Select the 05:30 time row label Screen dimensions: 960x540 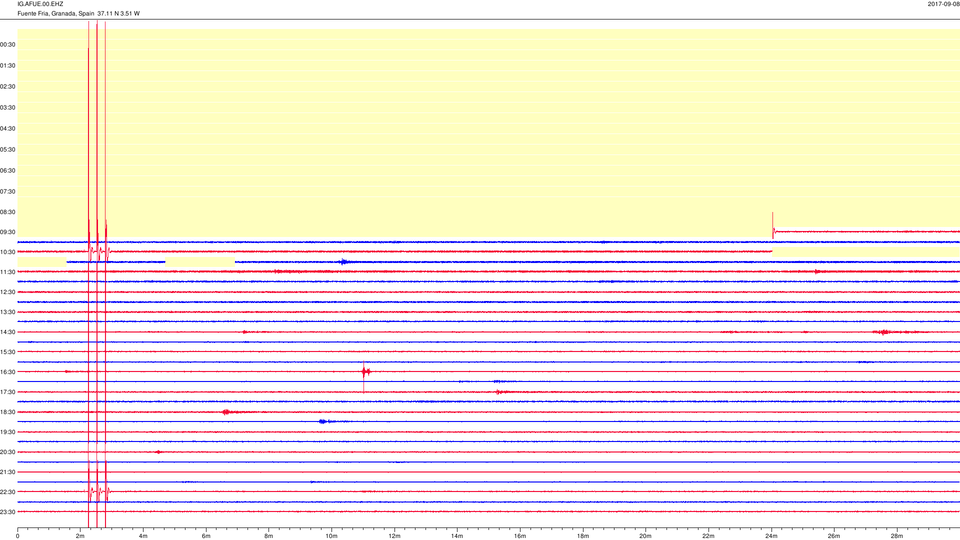tap(8, 149)
